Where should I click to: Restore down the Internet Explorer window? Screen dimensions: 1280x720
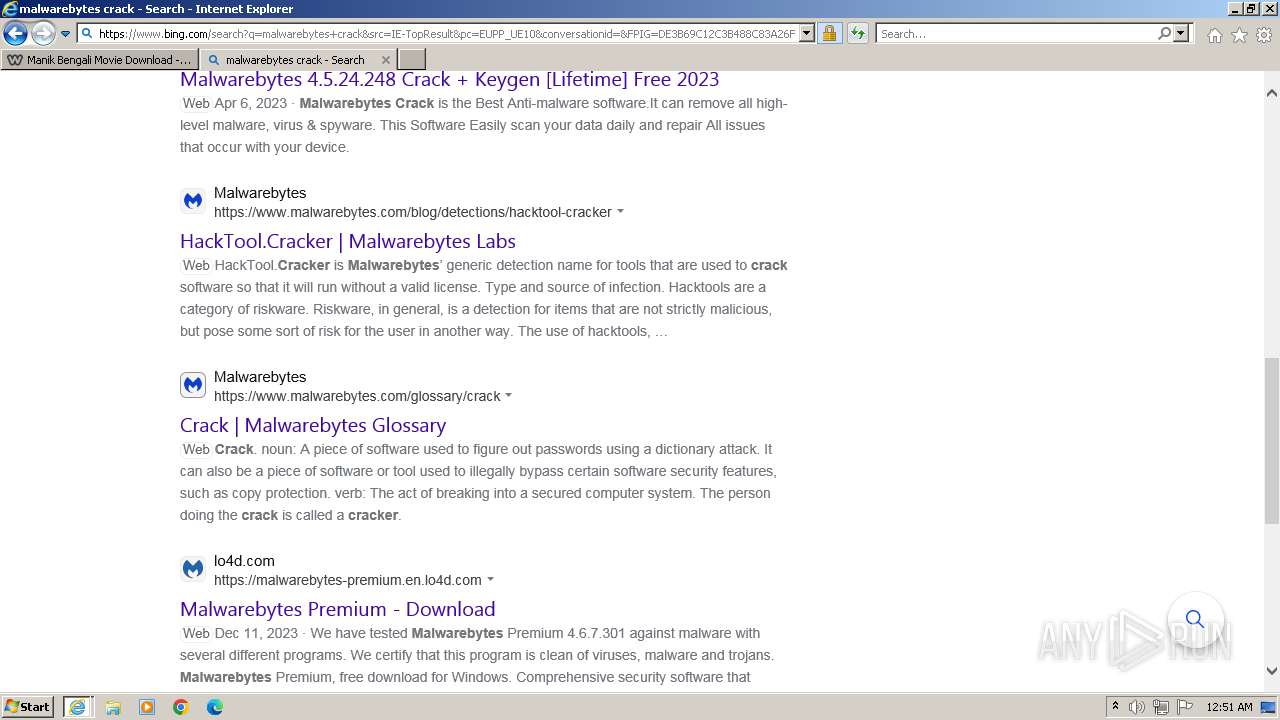1250,8
